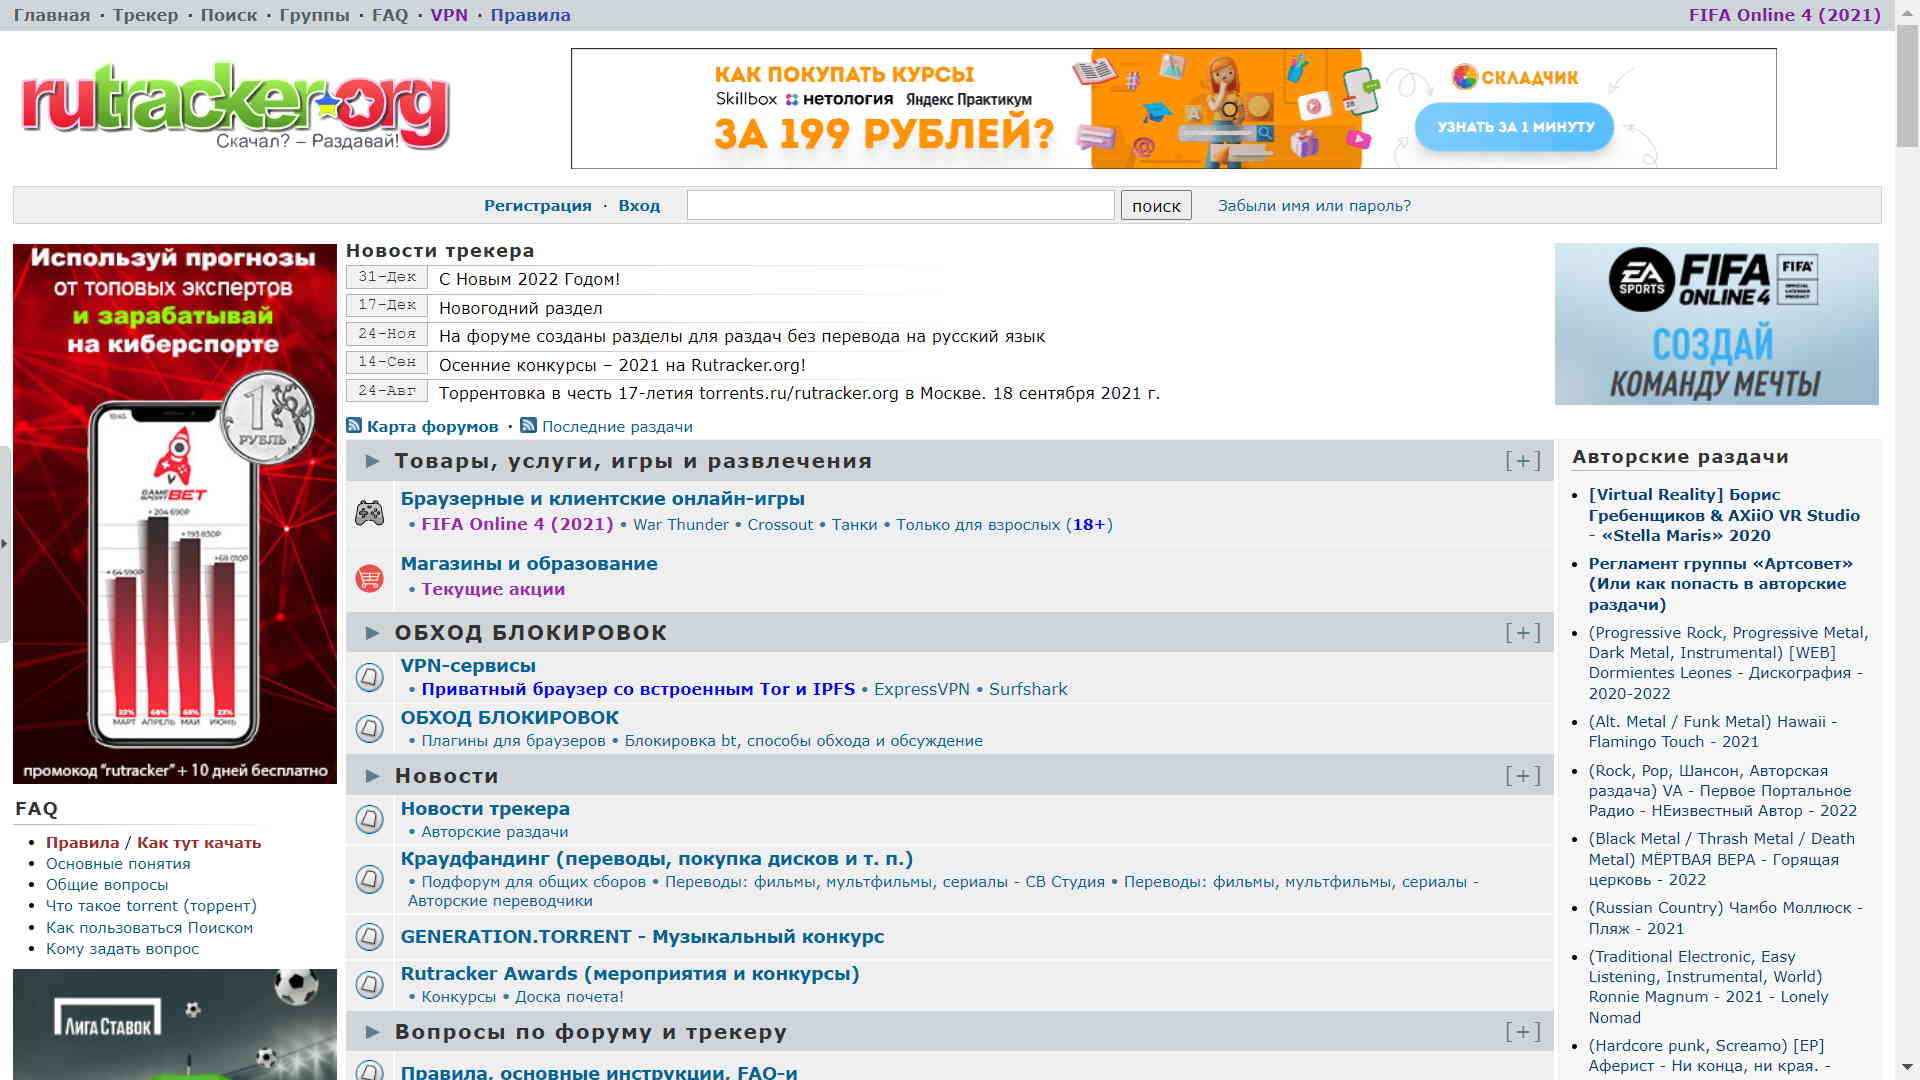
Task: Click the FIFA Online 4 dream team banner
Action: [x=1716, y=324]
